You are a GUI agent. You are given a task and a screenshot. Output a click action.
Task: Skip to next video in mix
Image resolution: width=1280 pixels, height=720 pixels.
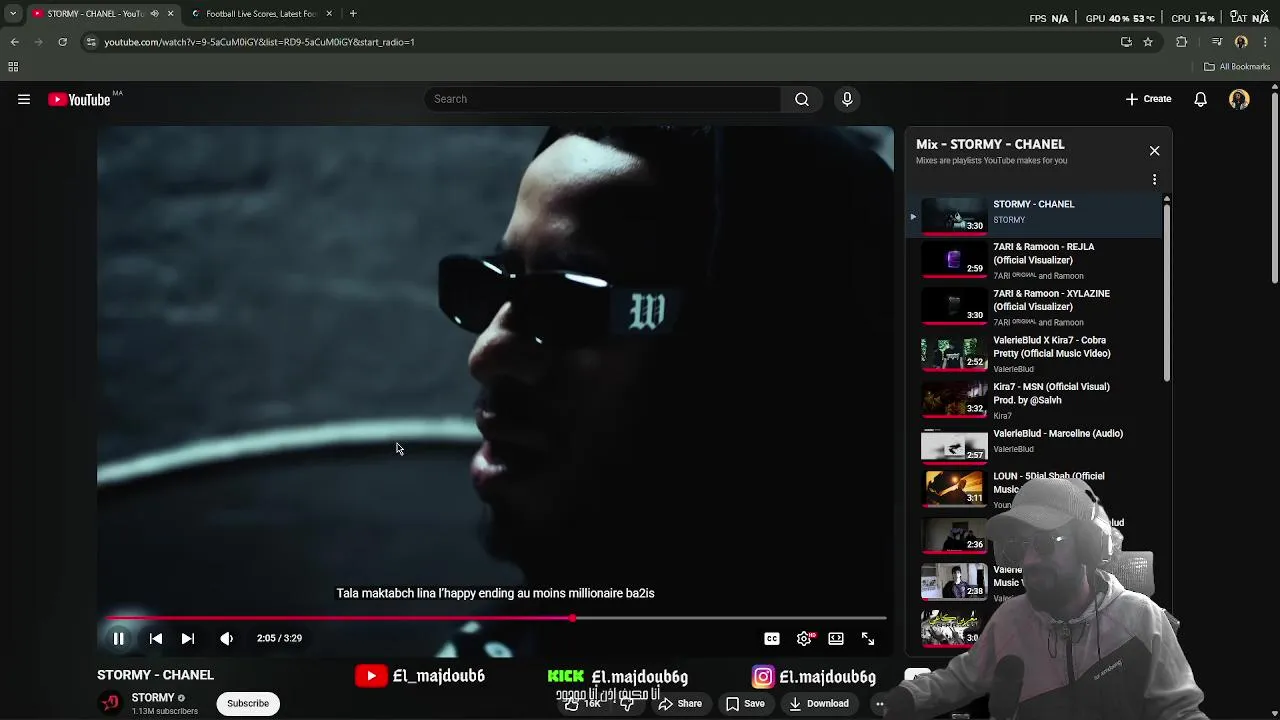(x=188, y=638)
